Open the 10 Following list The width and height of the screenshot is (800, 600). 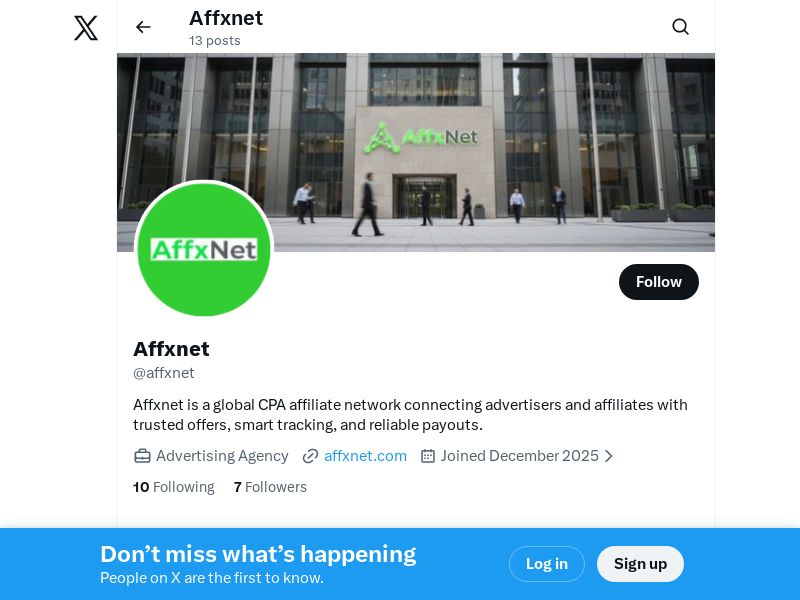[x=173, y=487]
